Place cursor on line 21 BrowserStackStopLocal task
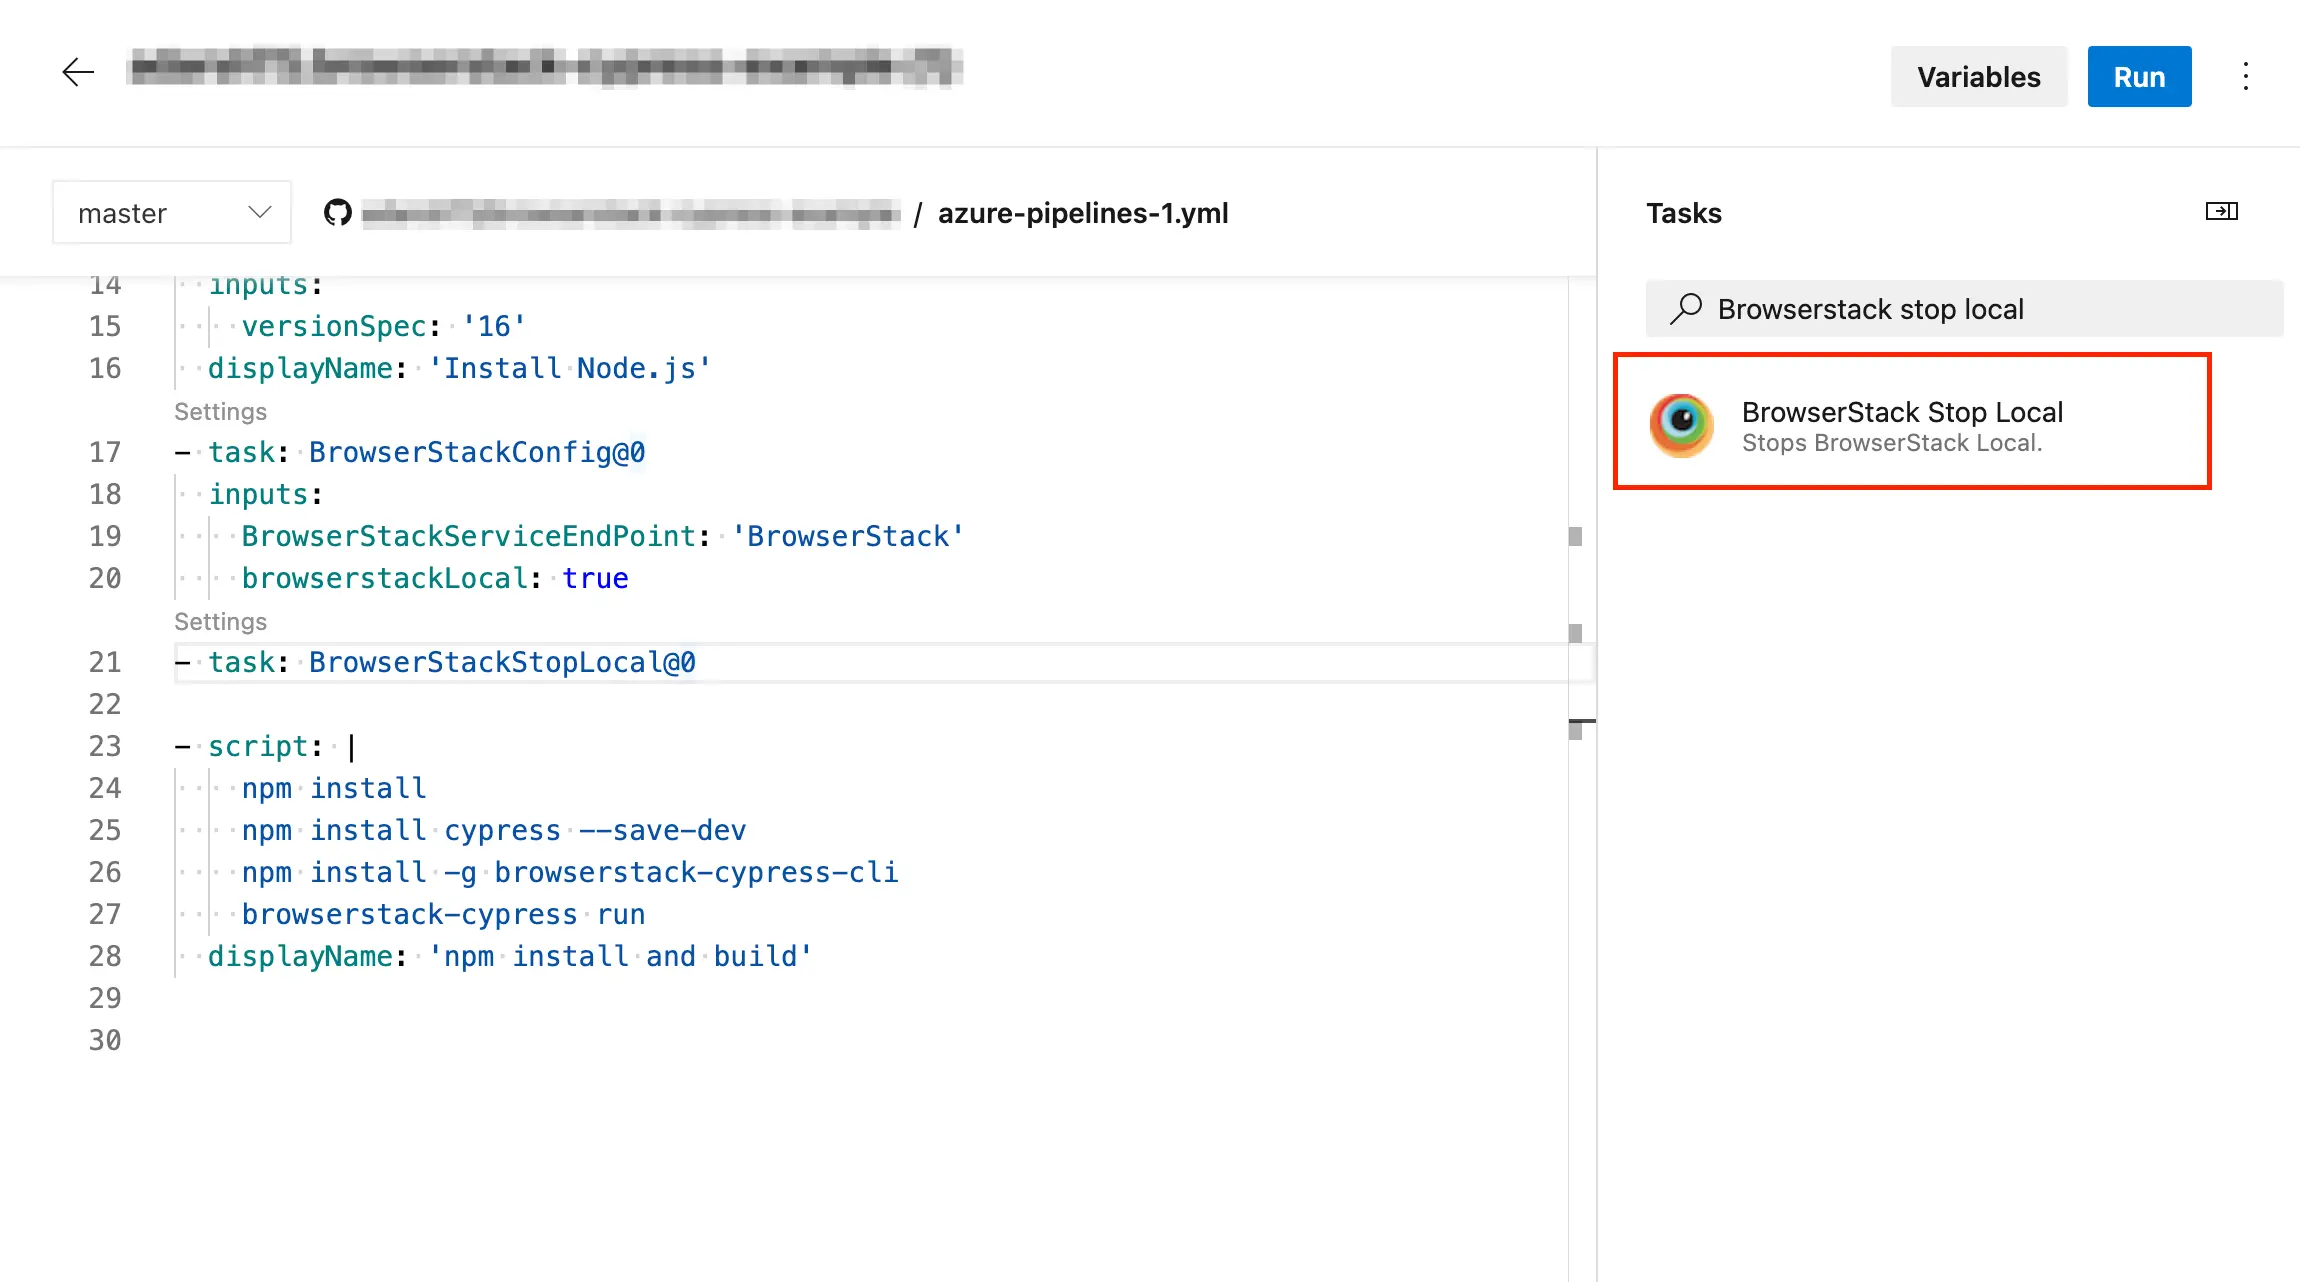This screenshot has height=1282, width=2300. click(501, 663)
